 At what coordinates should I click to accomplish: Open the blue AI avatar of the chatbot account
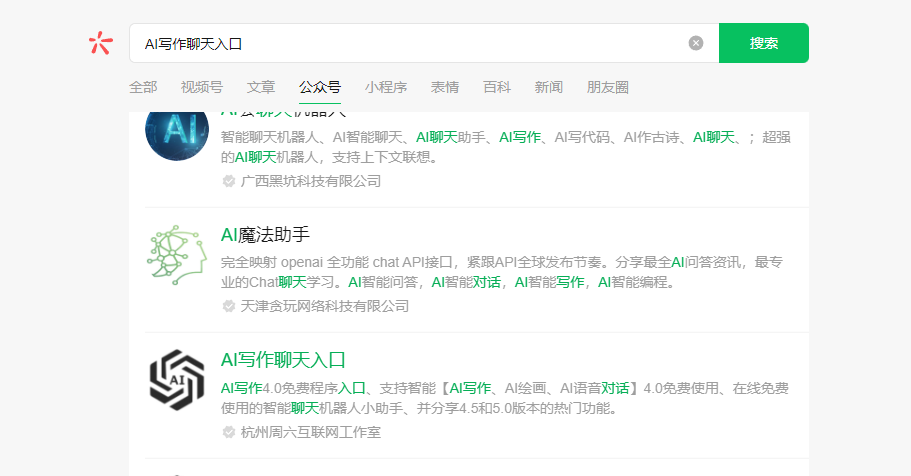coord(177,135)
